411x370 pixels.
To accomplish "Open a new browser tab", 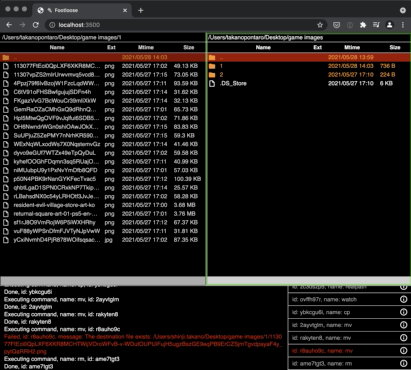I will (x=140, y=10).
